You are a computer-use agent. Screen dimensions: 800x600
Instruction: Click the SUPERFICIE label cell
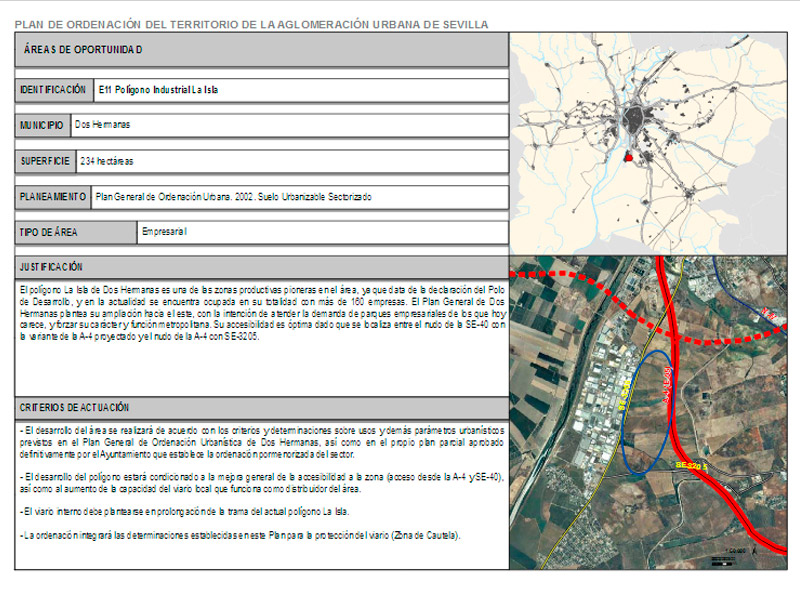pos(45,160)
